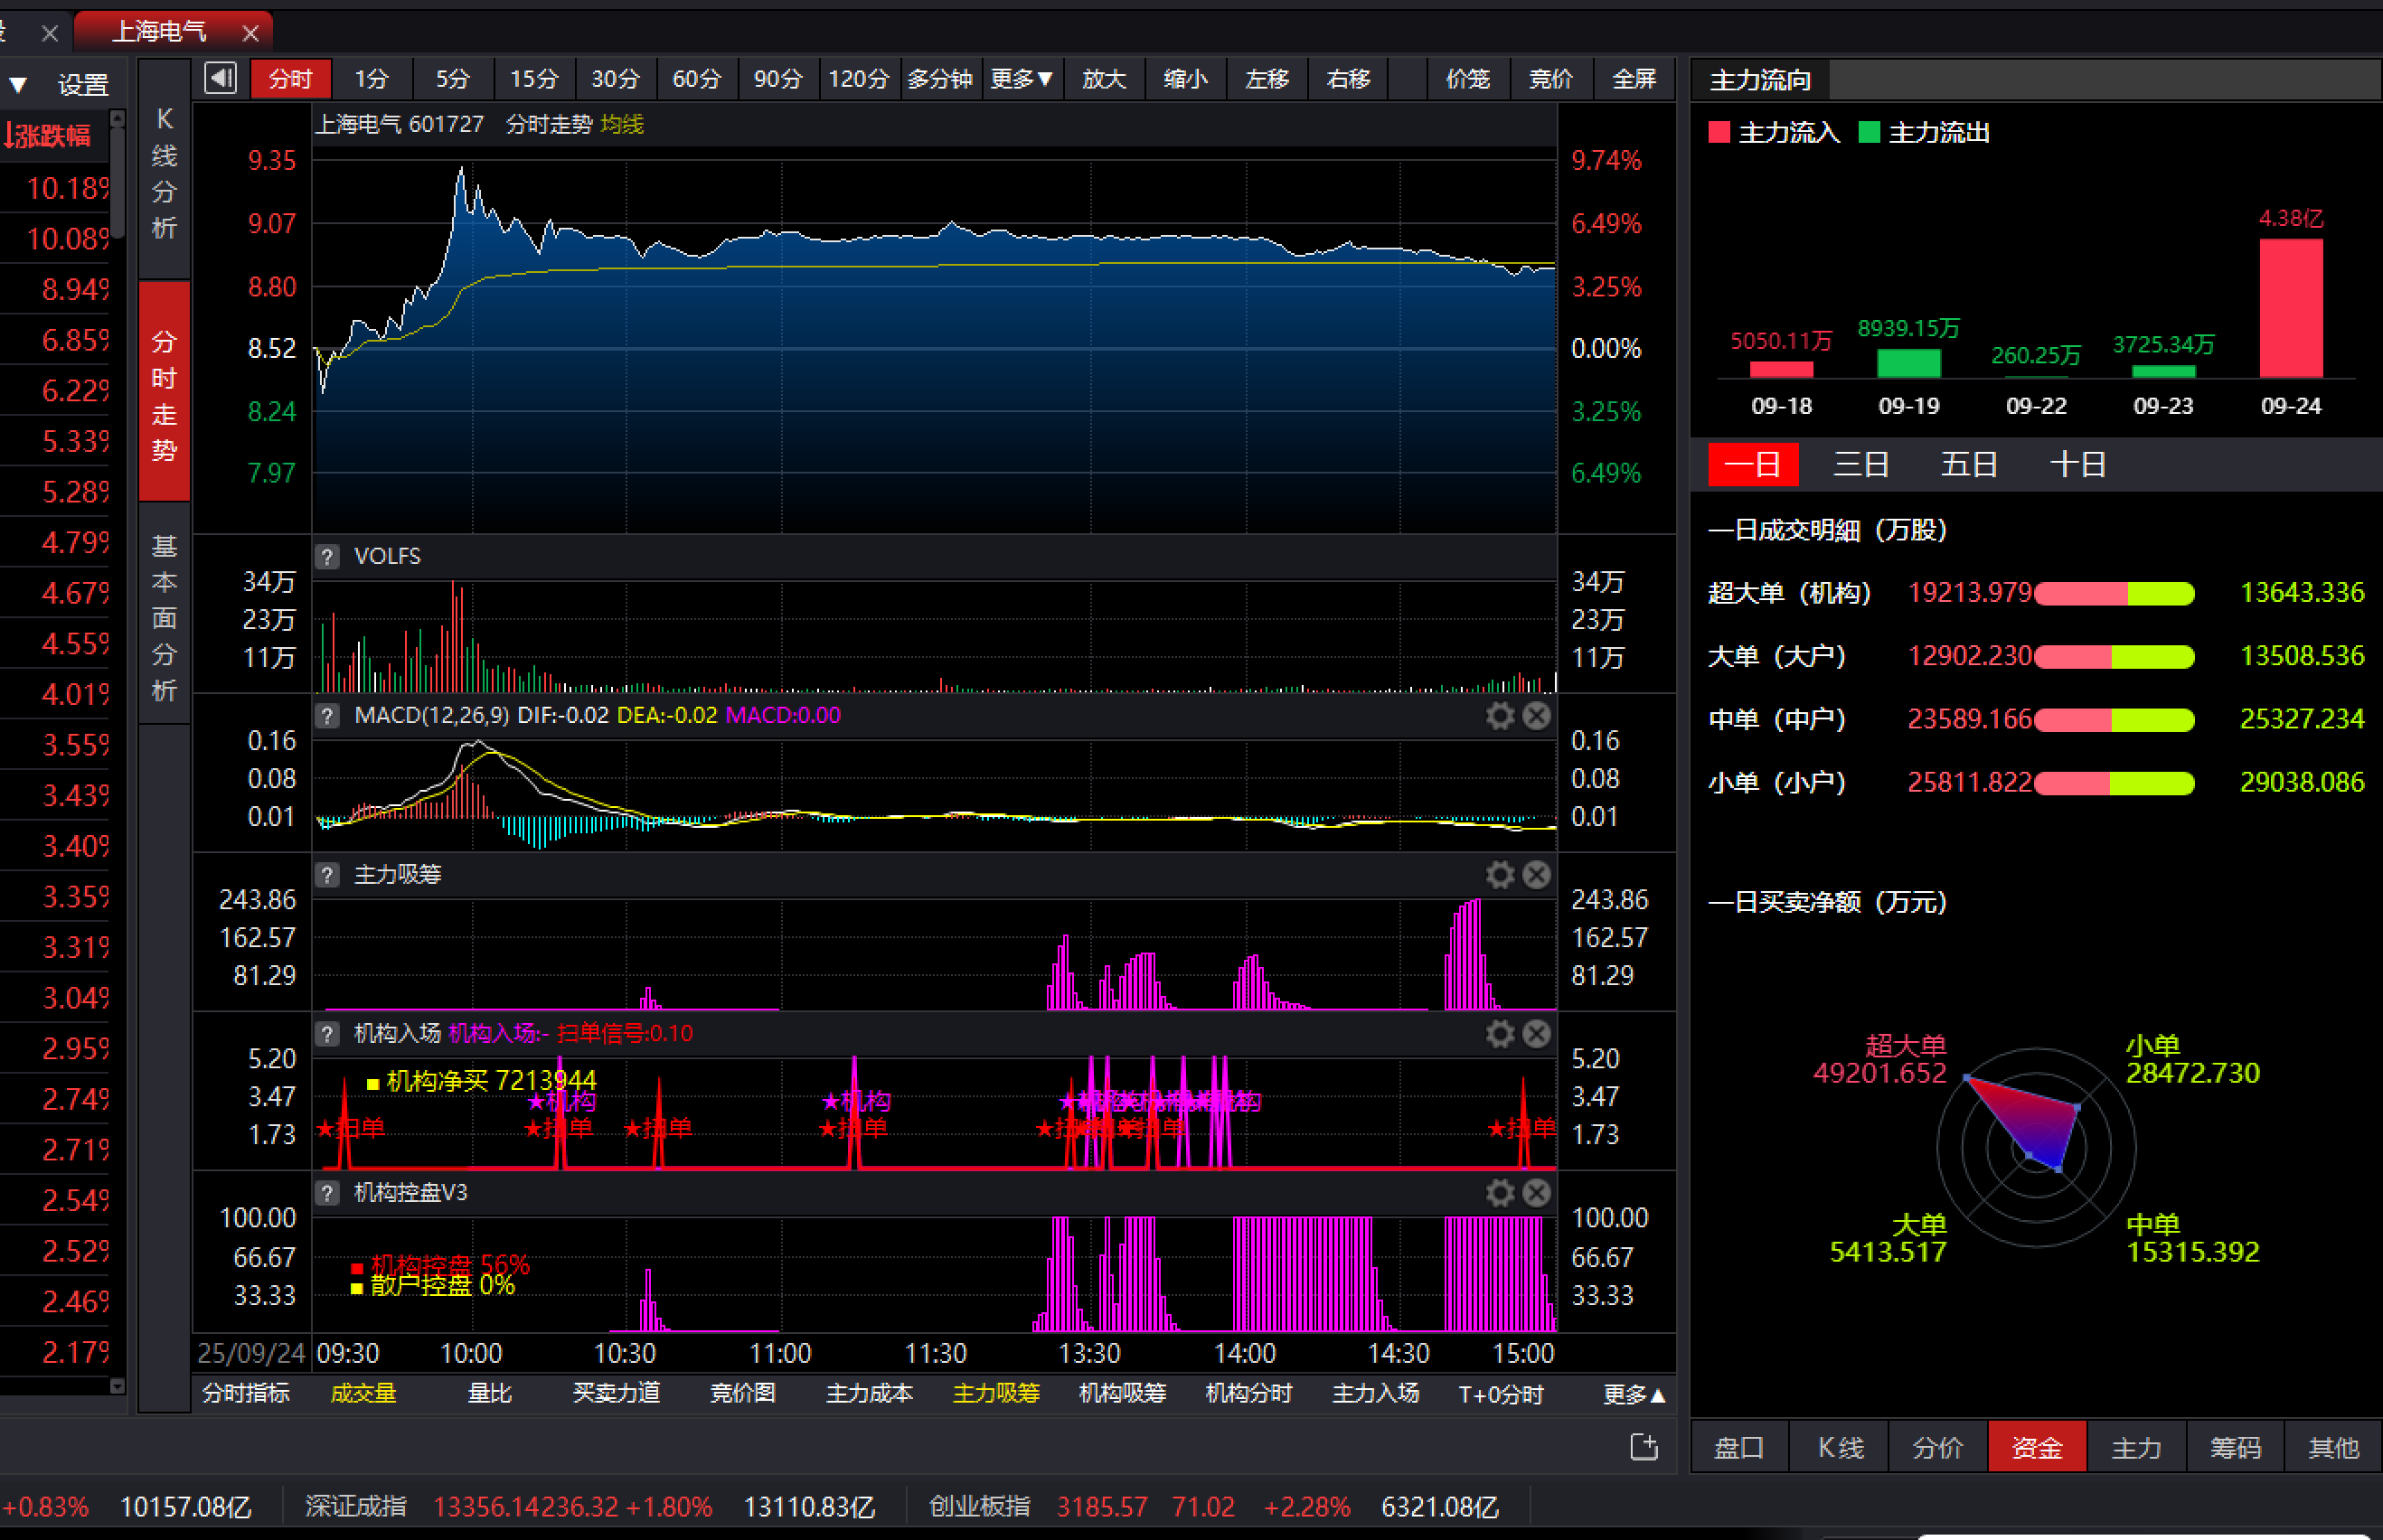
Task: Select 30分 timeframe
Action: click(x=615, y=78)
